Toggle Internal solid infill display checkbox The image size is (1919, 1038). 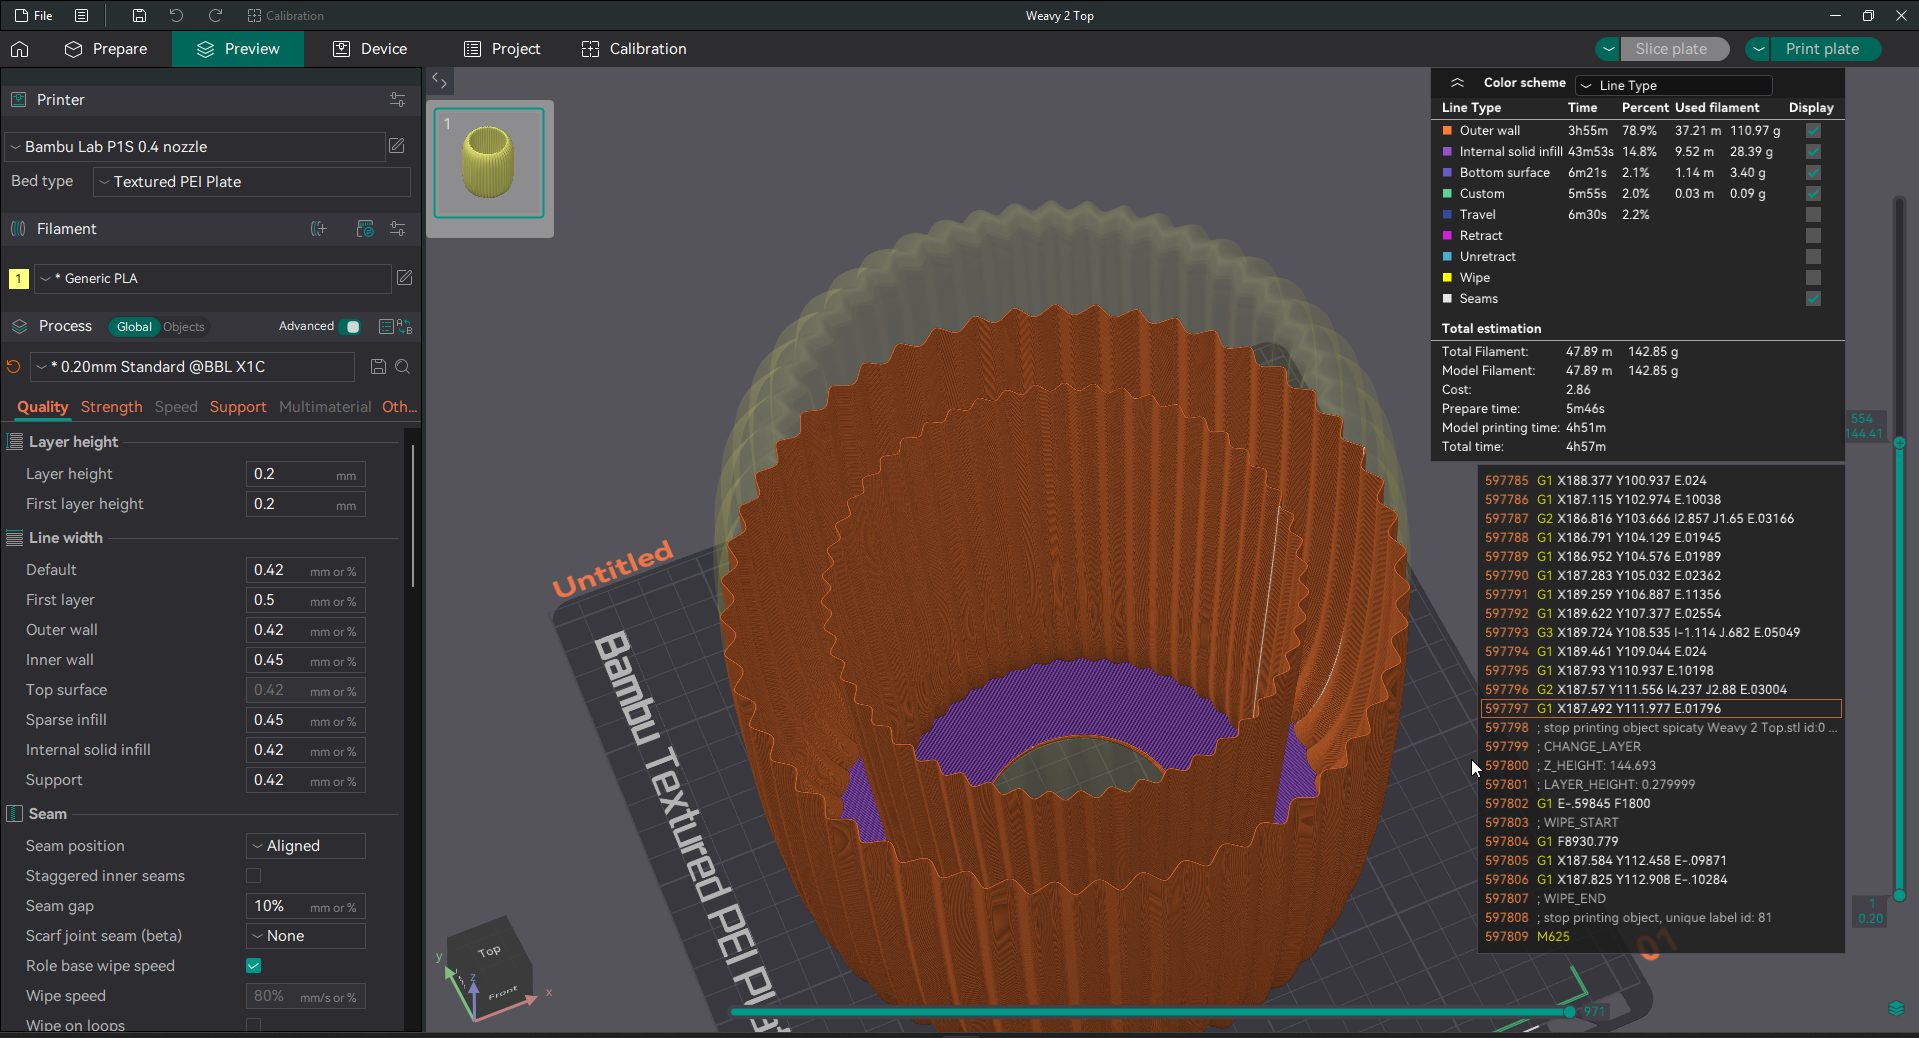[x=1813, y=152]
